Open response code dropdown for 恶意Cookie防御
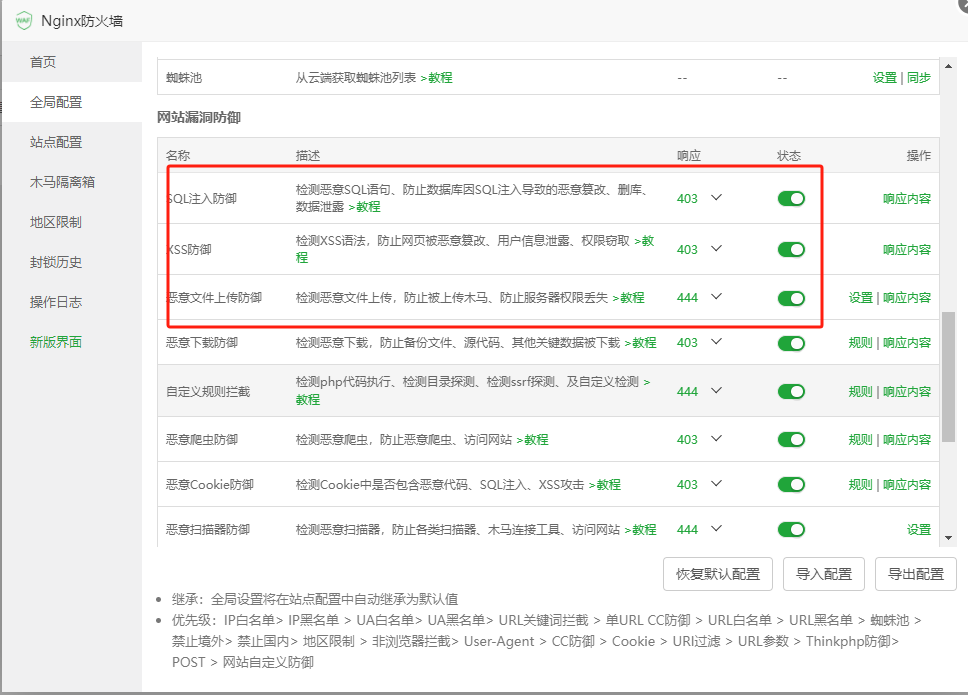 tap(715, 484)
